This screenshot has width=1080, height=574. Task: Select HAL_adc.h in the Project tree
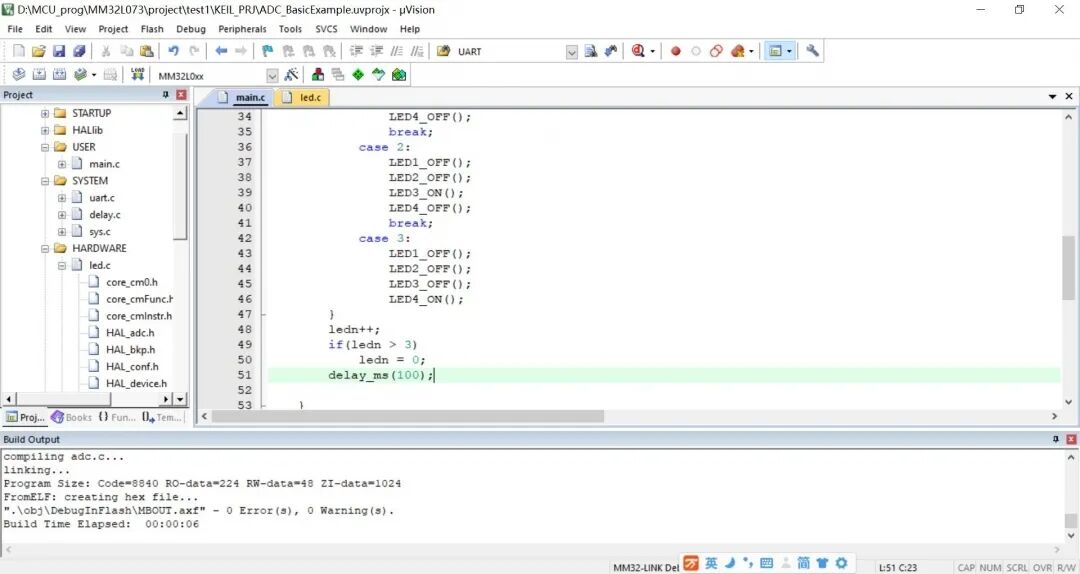[x=130, y=333]
